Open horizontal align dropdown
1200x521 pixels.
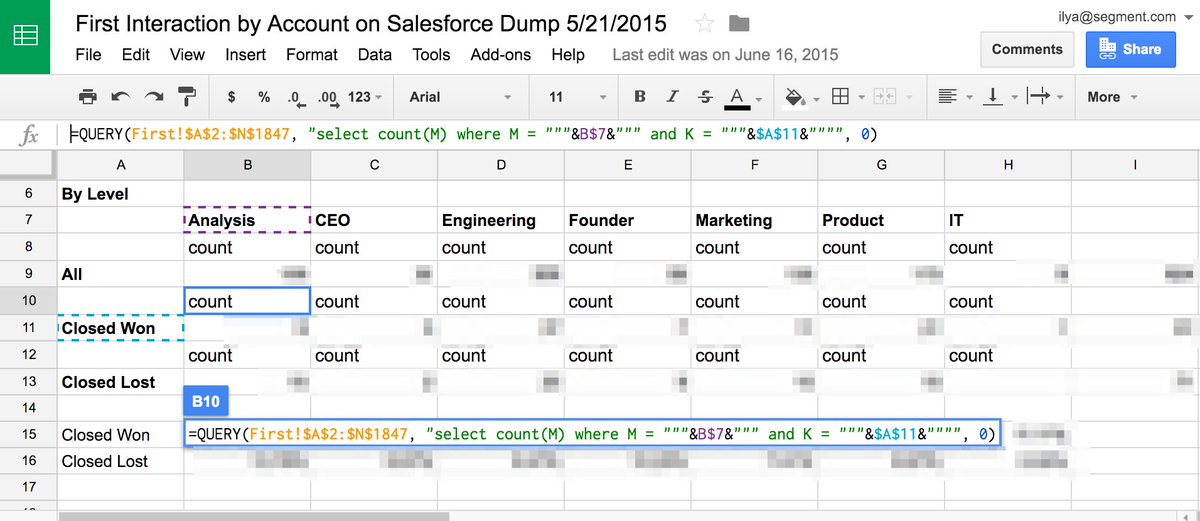tap(953, 97)
